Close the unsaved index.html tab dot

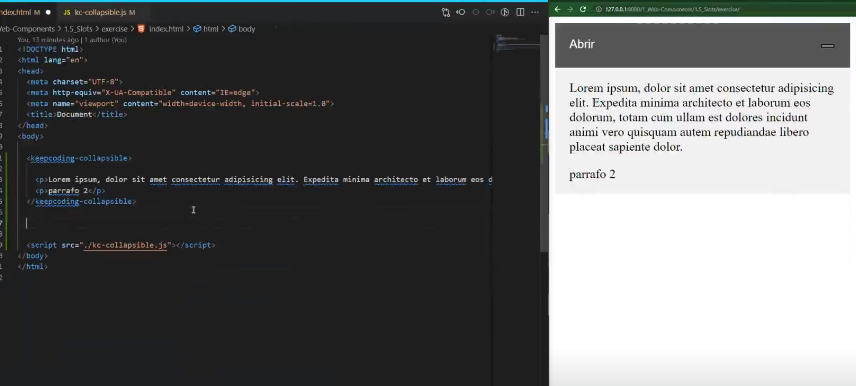48,12
